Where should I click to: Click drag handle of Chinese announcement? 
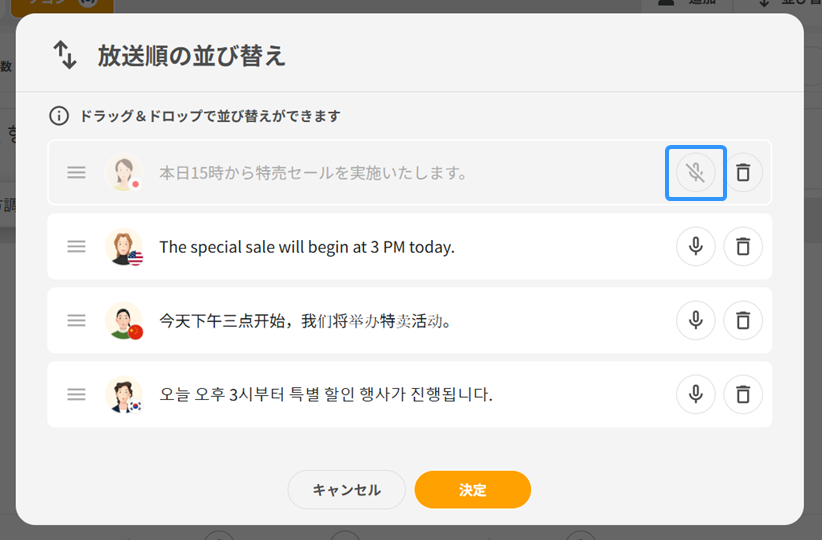point(76,320)
